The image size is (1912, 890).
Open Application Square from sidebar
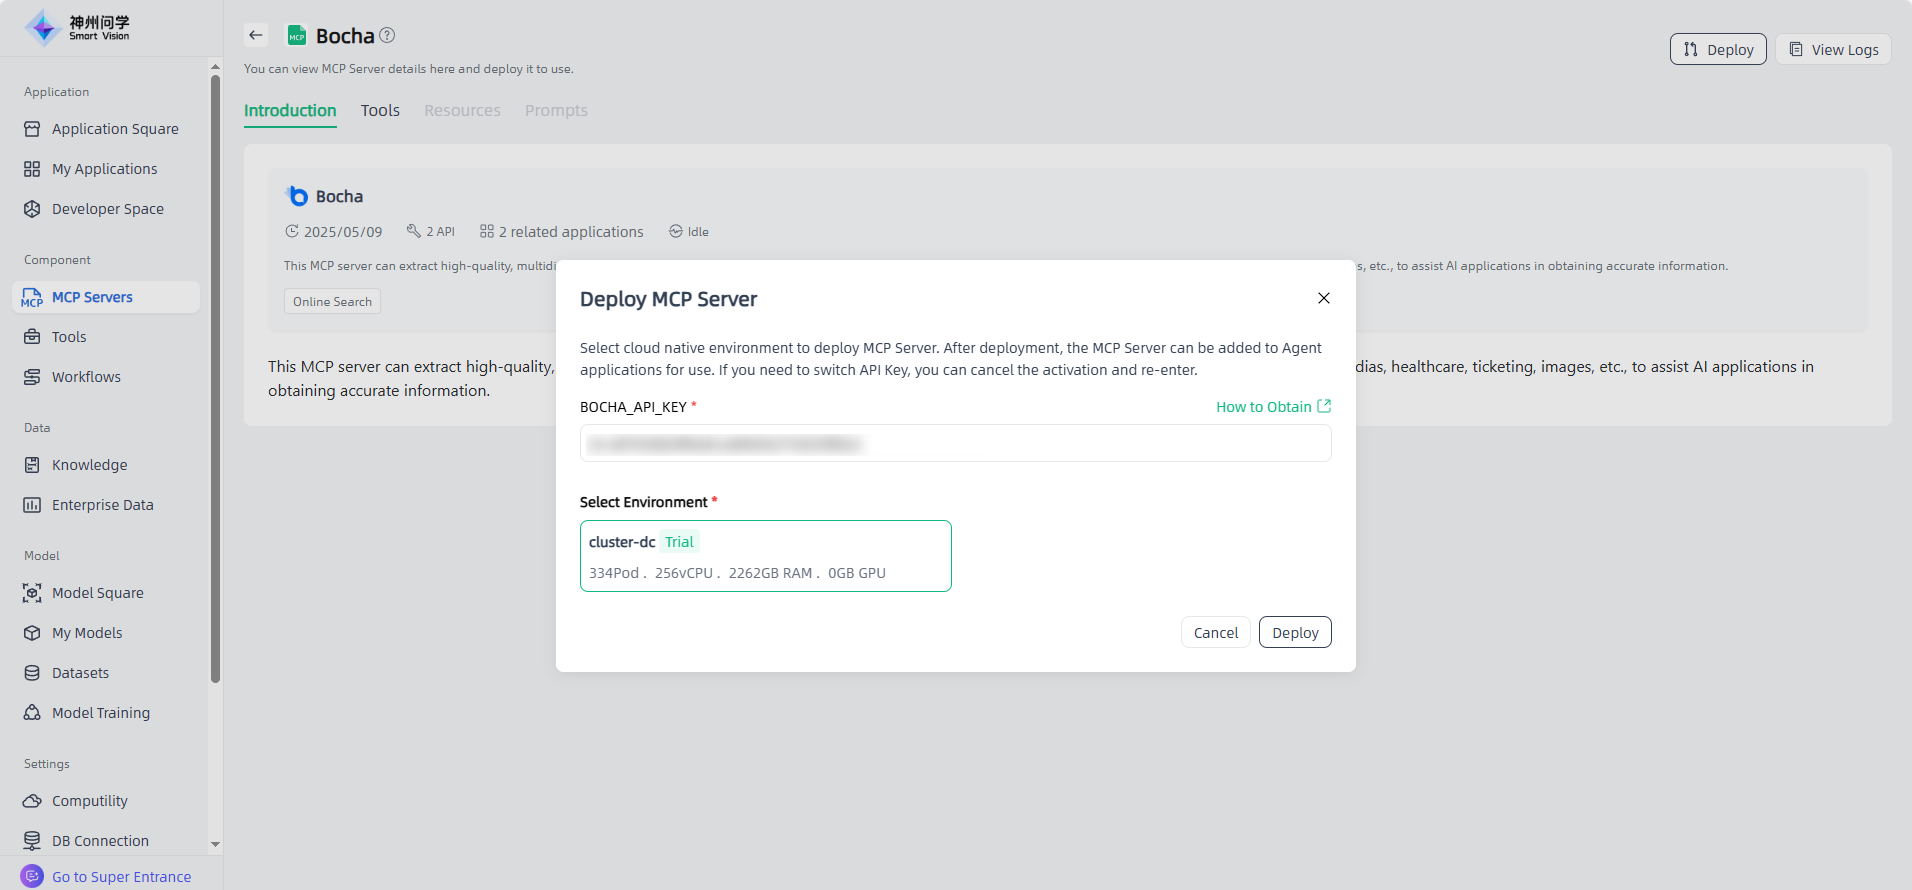click(114, 129)
